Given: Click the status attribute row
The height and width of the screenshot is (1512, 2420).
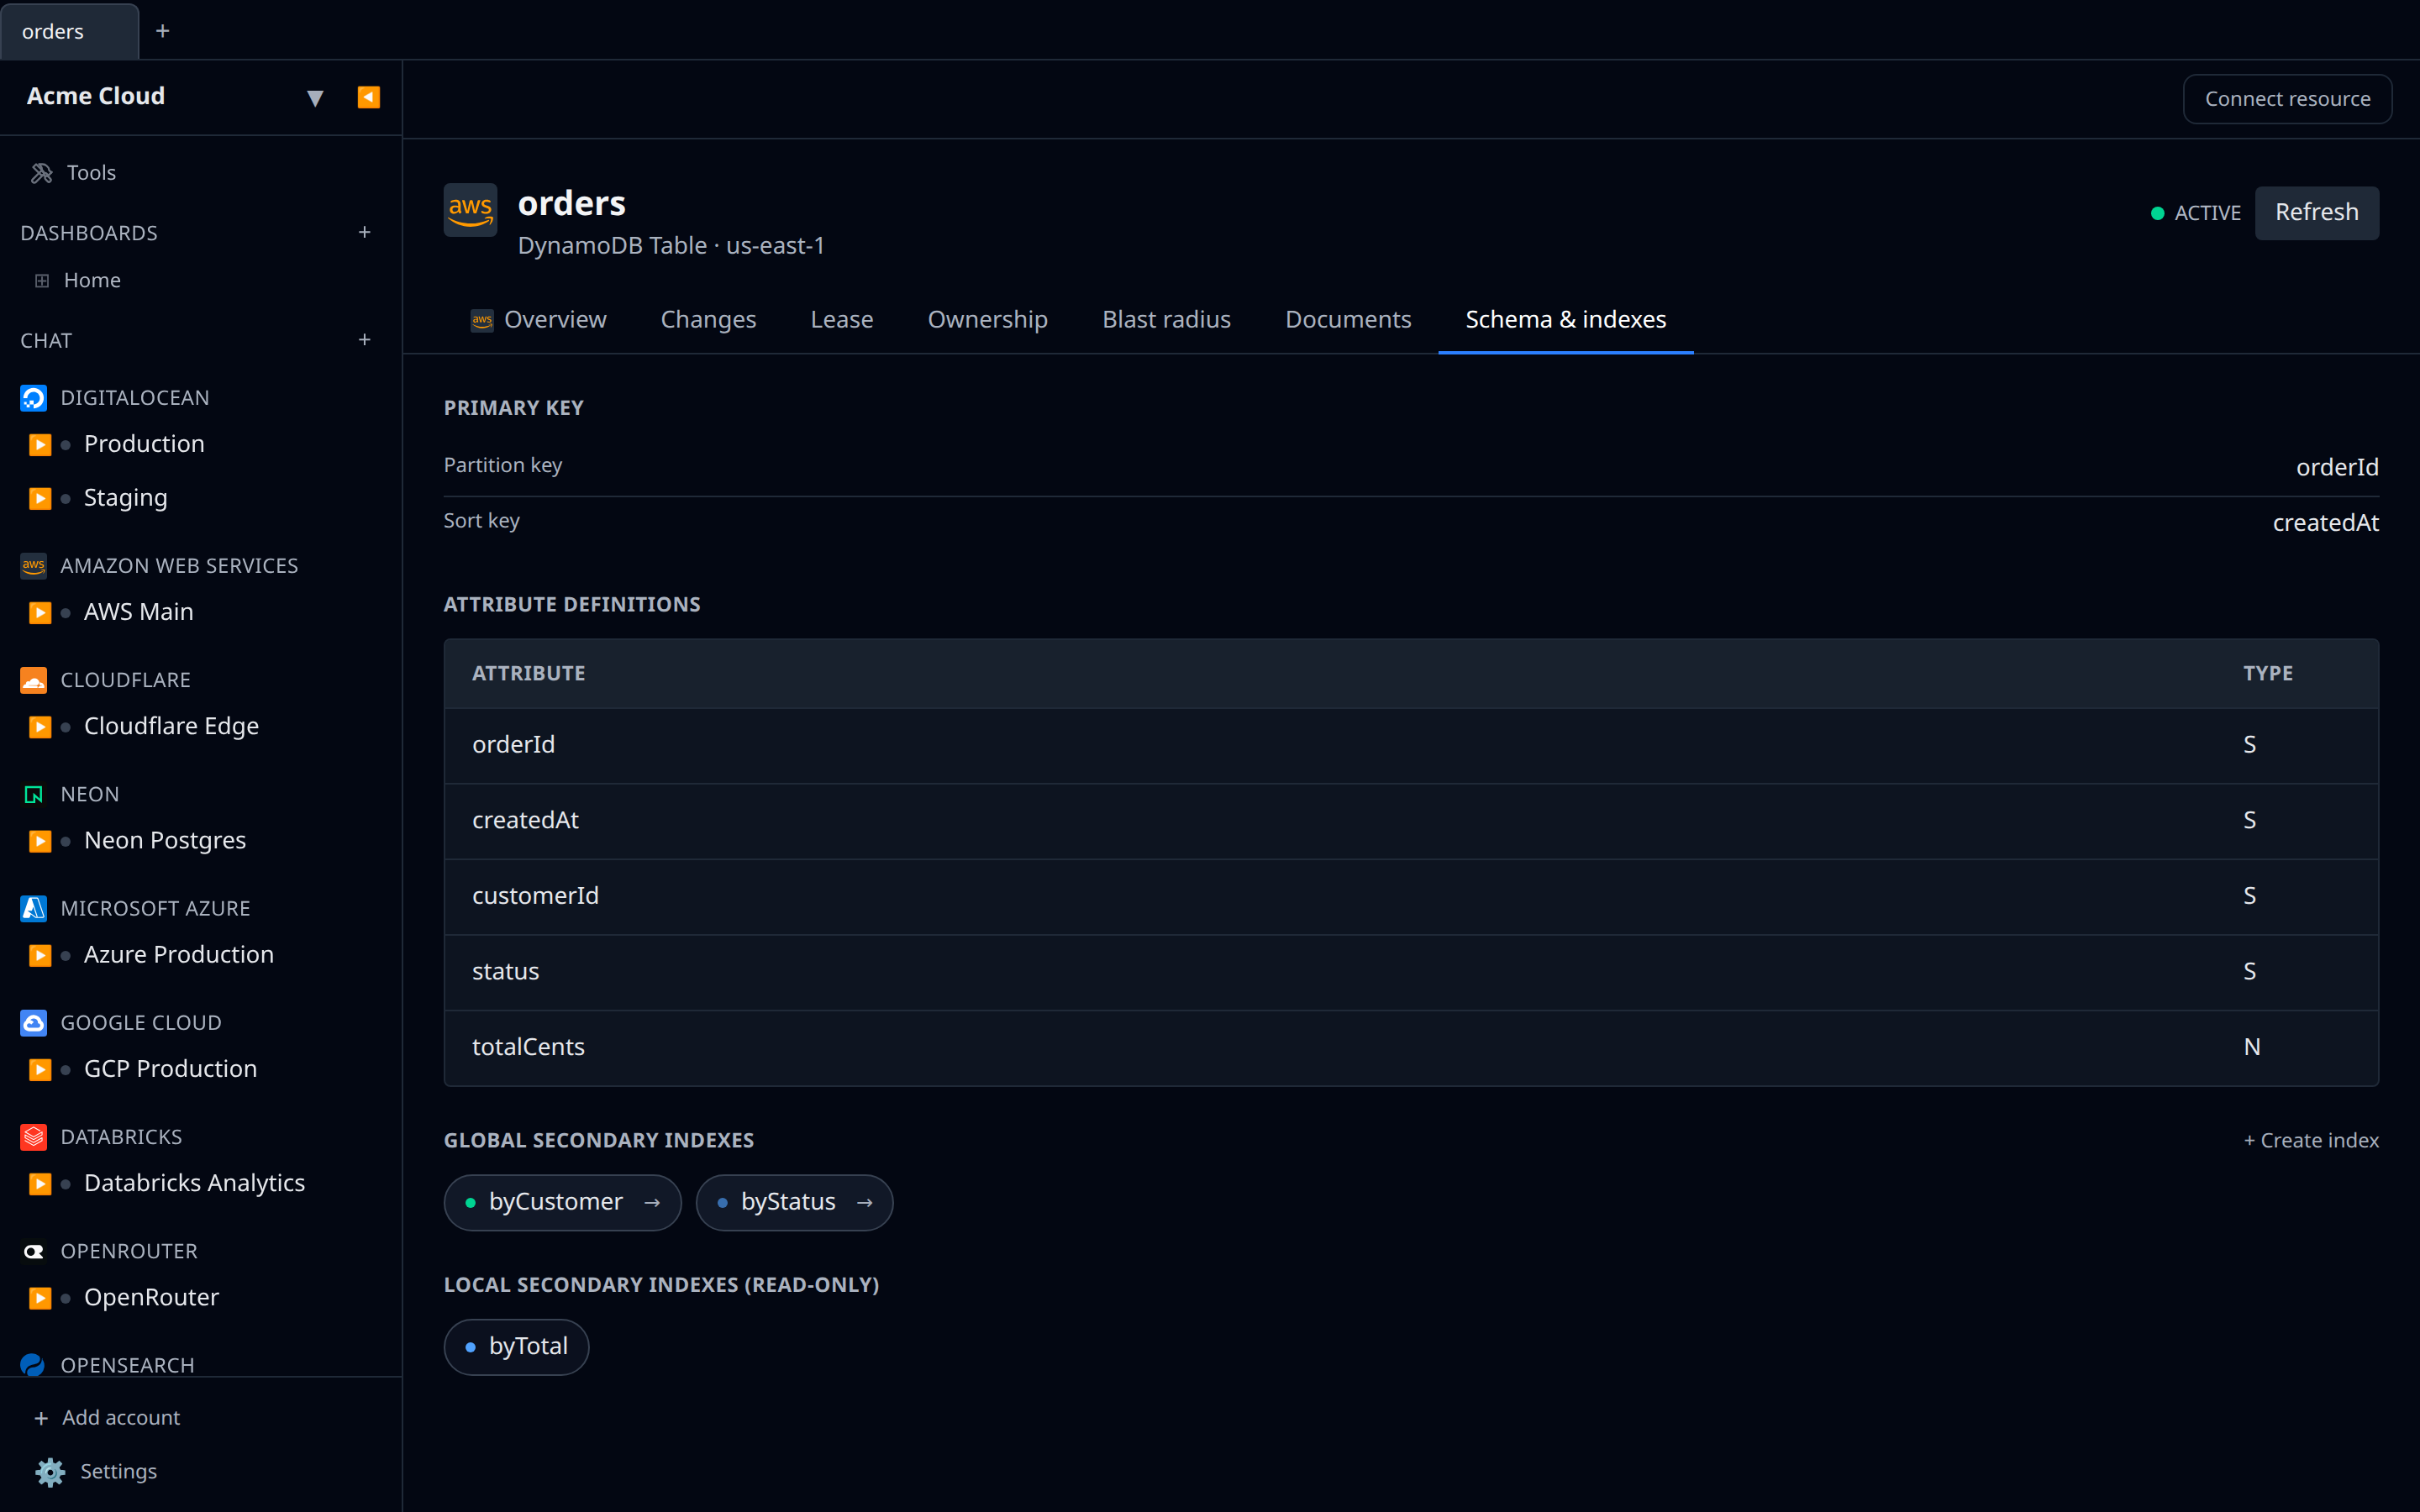Looking at the screenshot, I should click(1411, 972).
